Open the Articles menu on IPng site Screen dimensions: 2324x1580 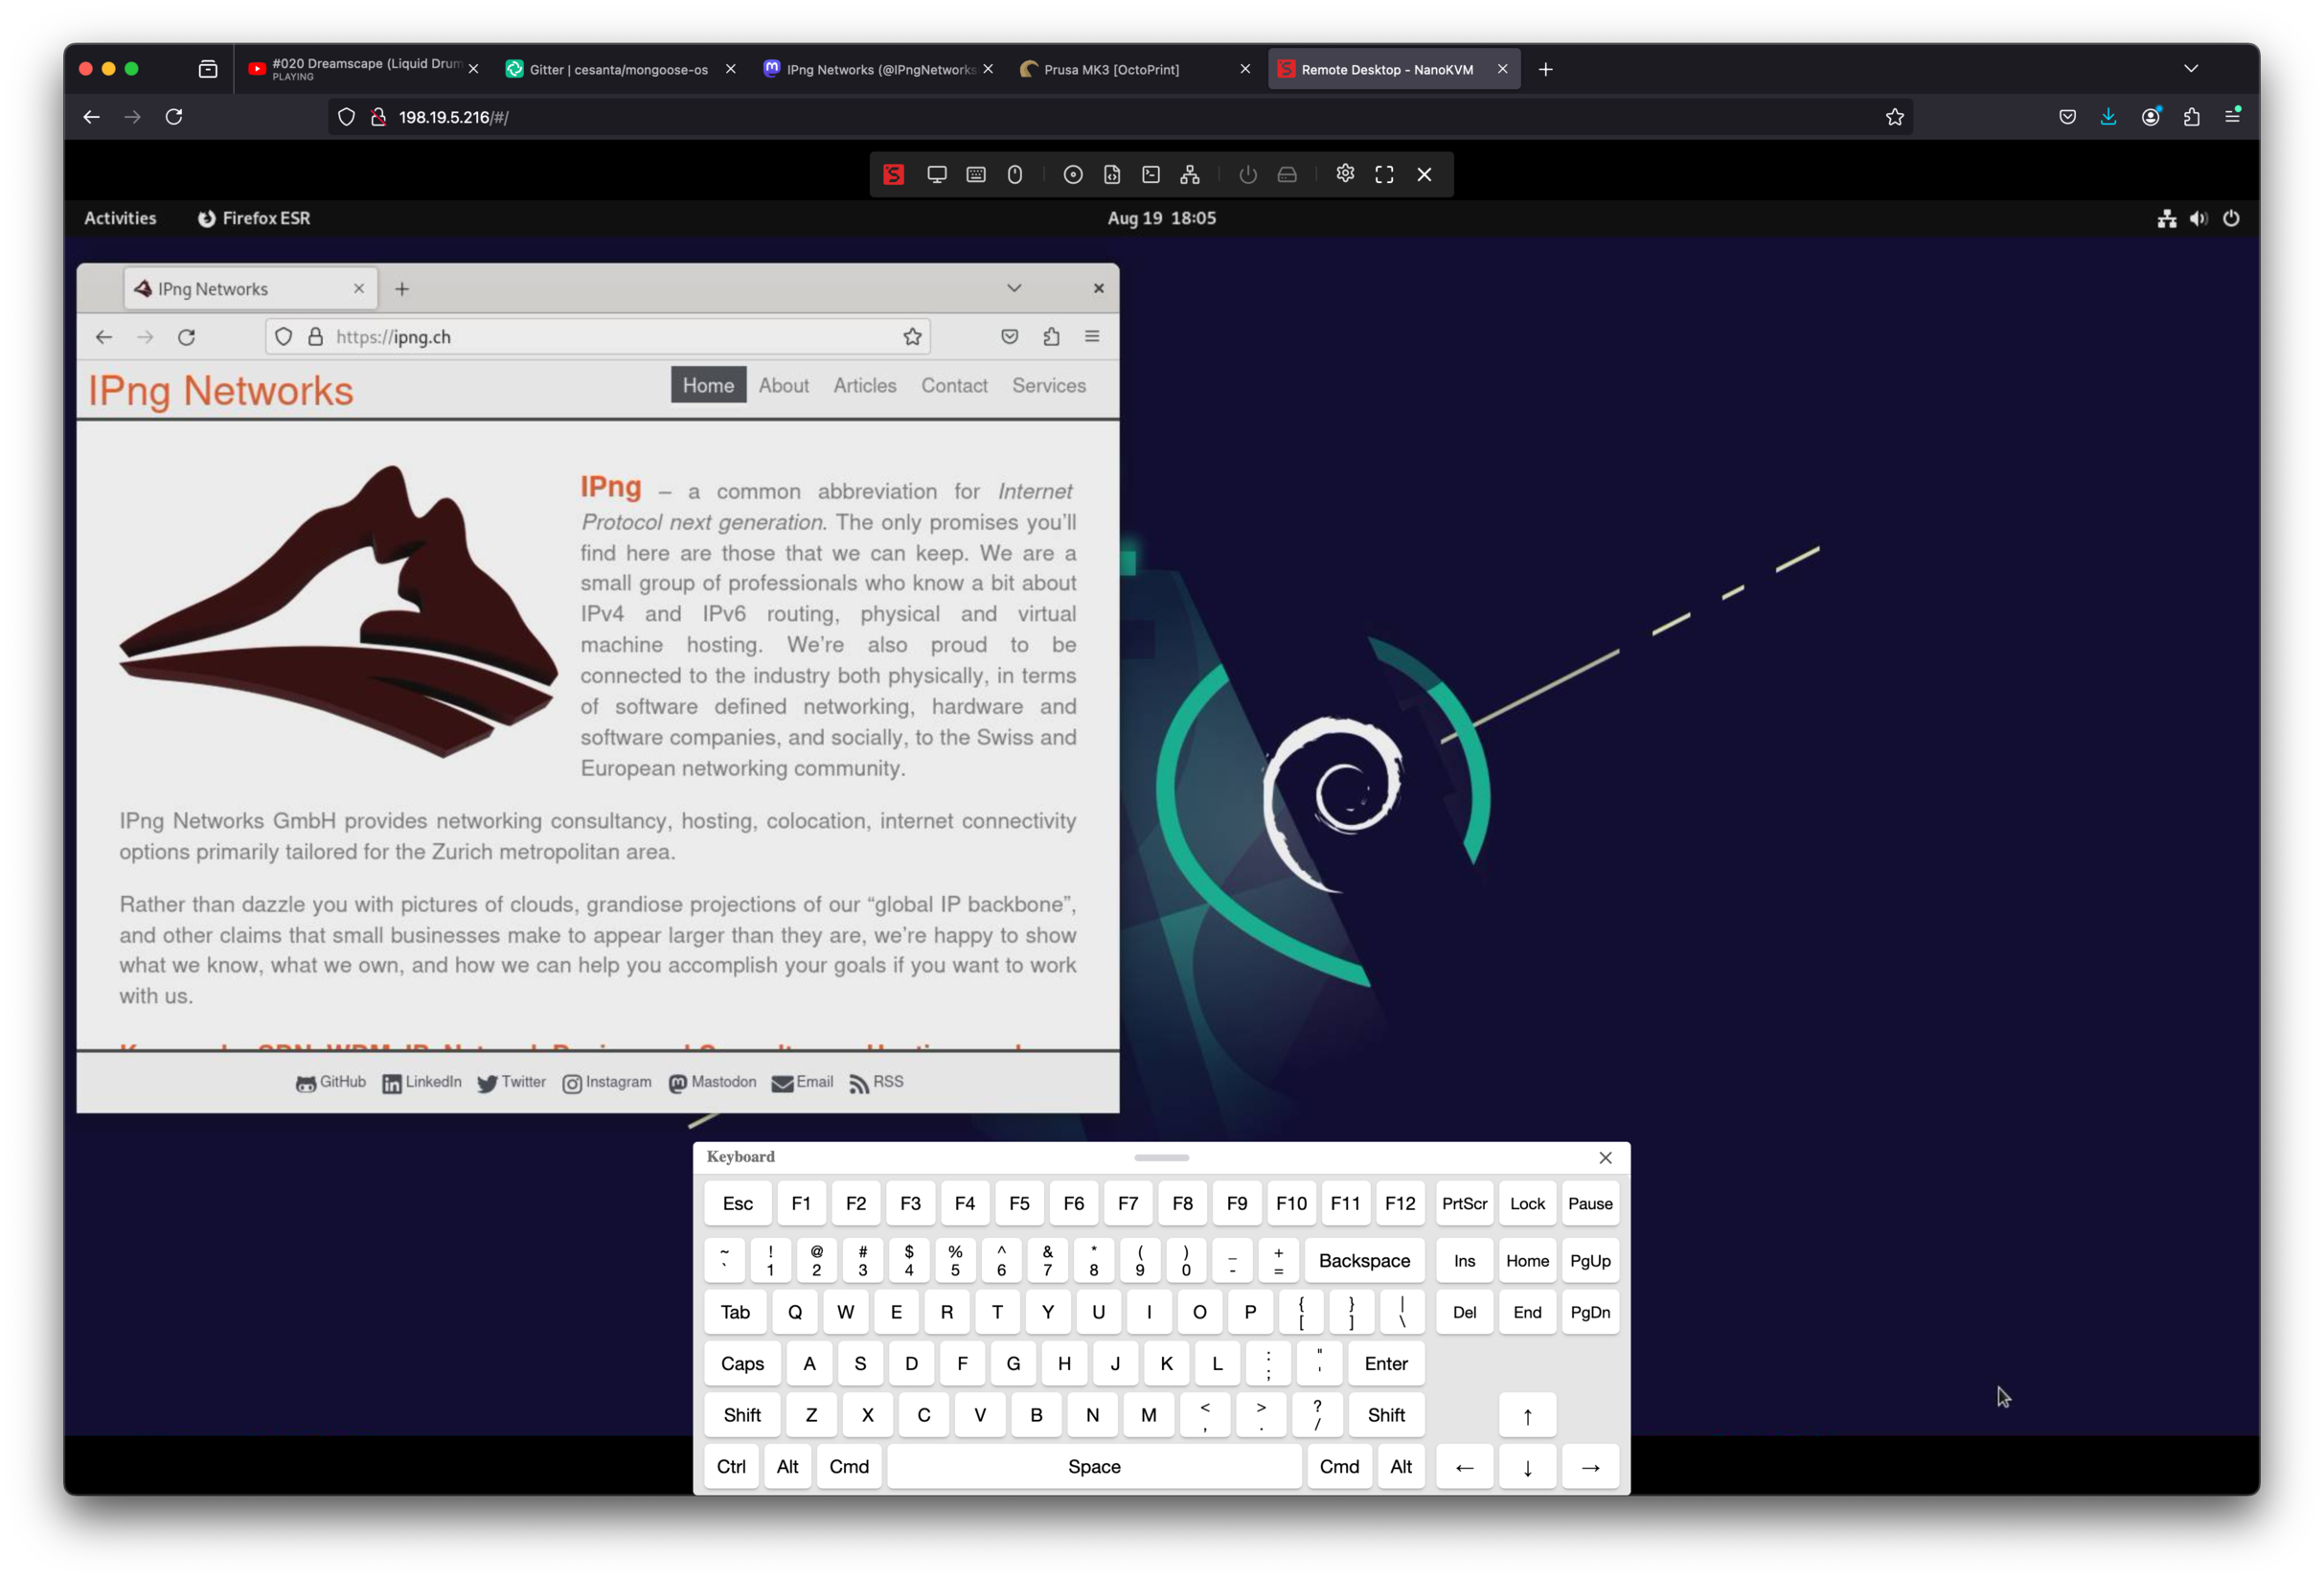pyautogui.click(x=865, y=386)
